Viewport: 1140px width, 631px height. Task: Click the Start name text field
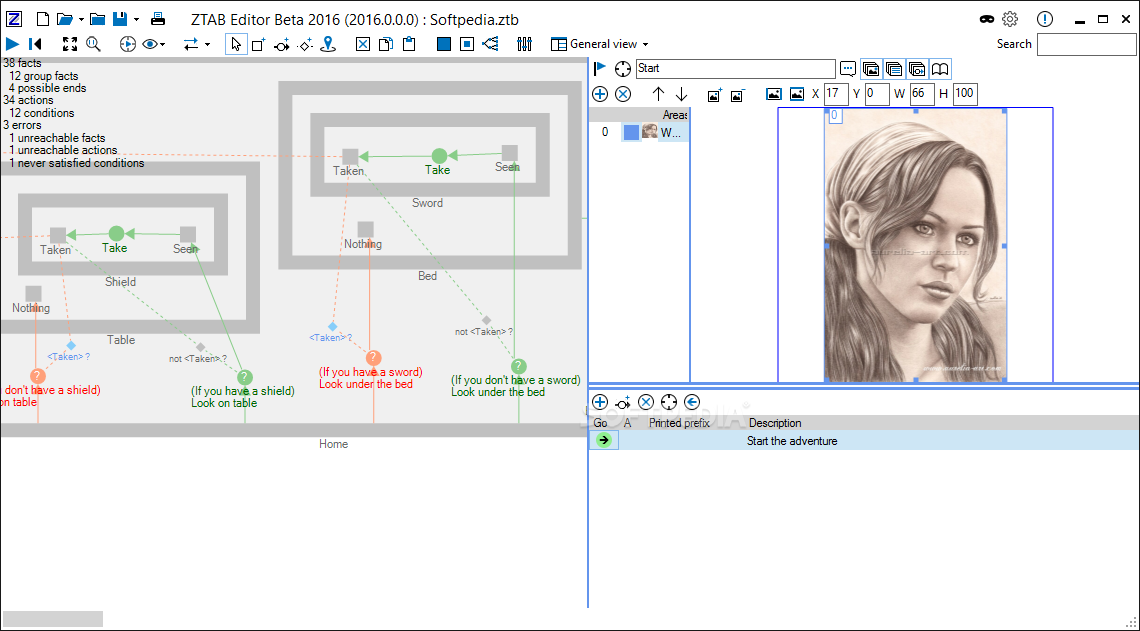736,68
